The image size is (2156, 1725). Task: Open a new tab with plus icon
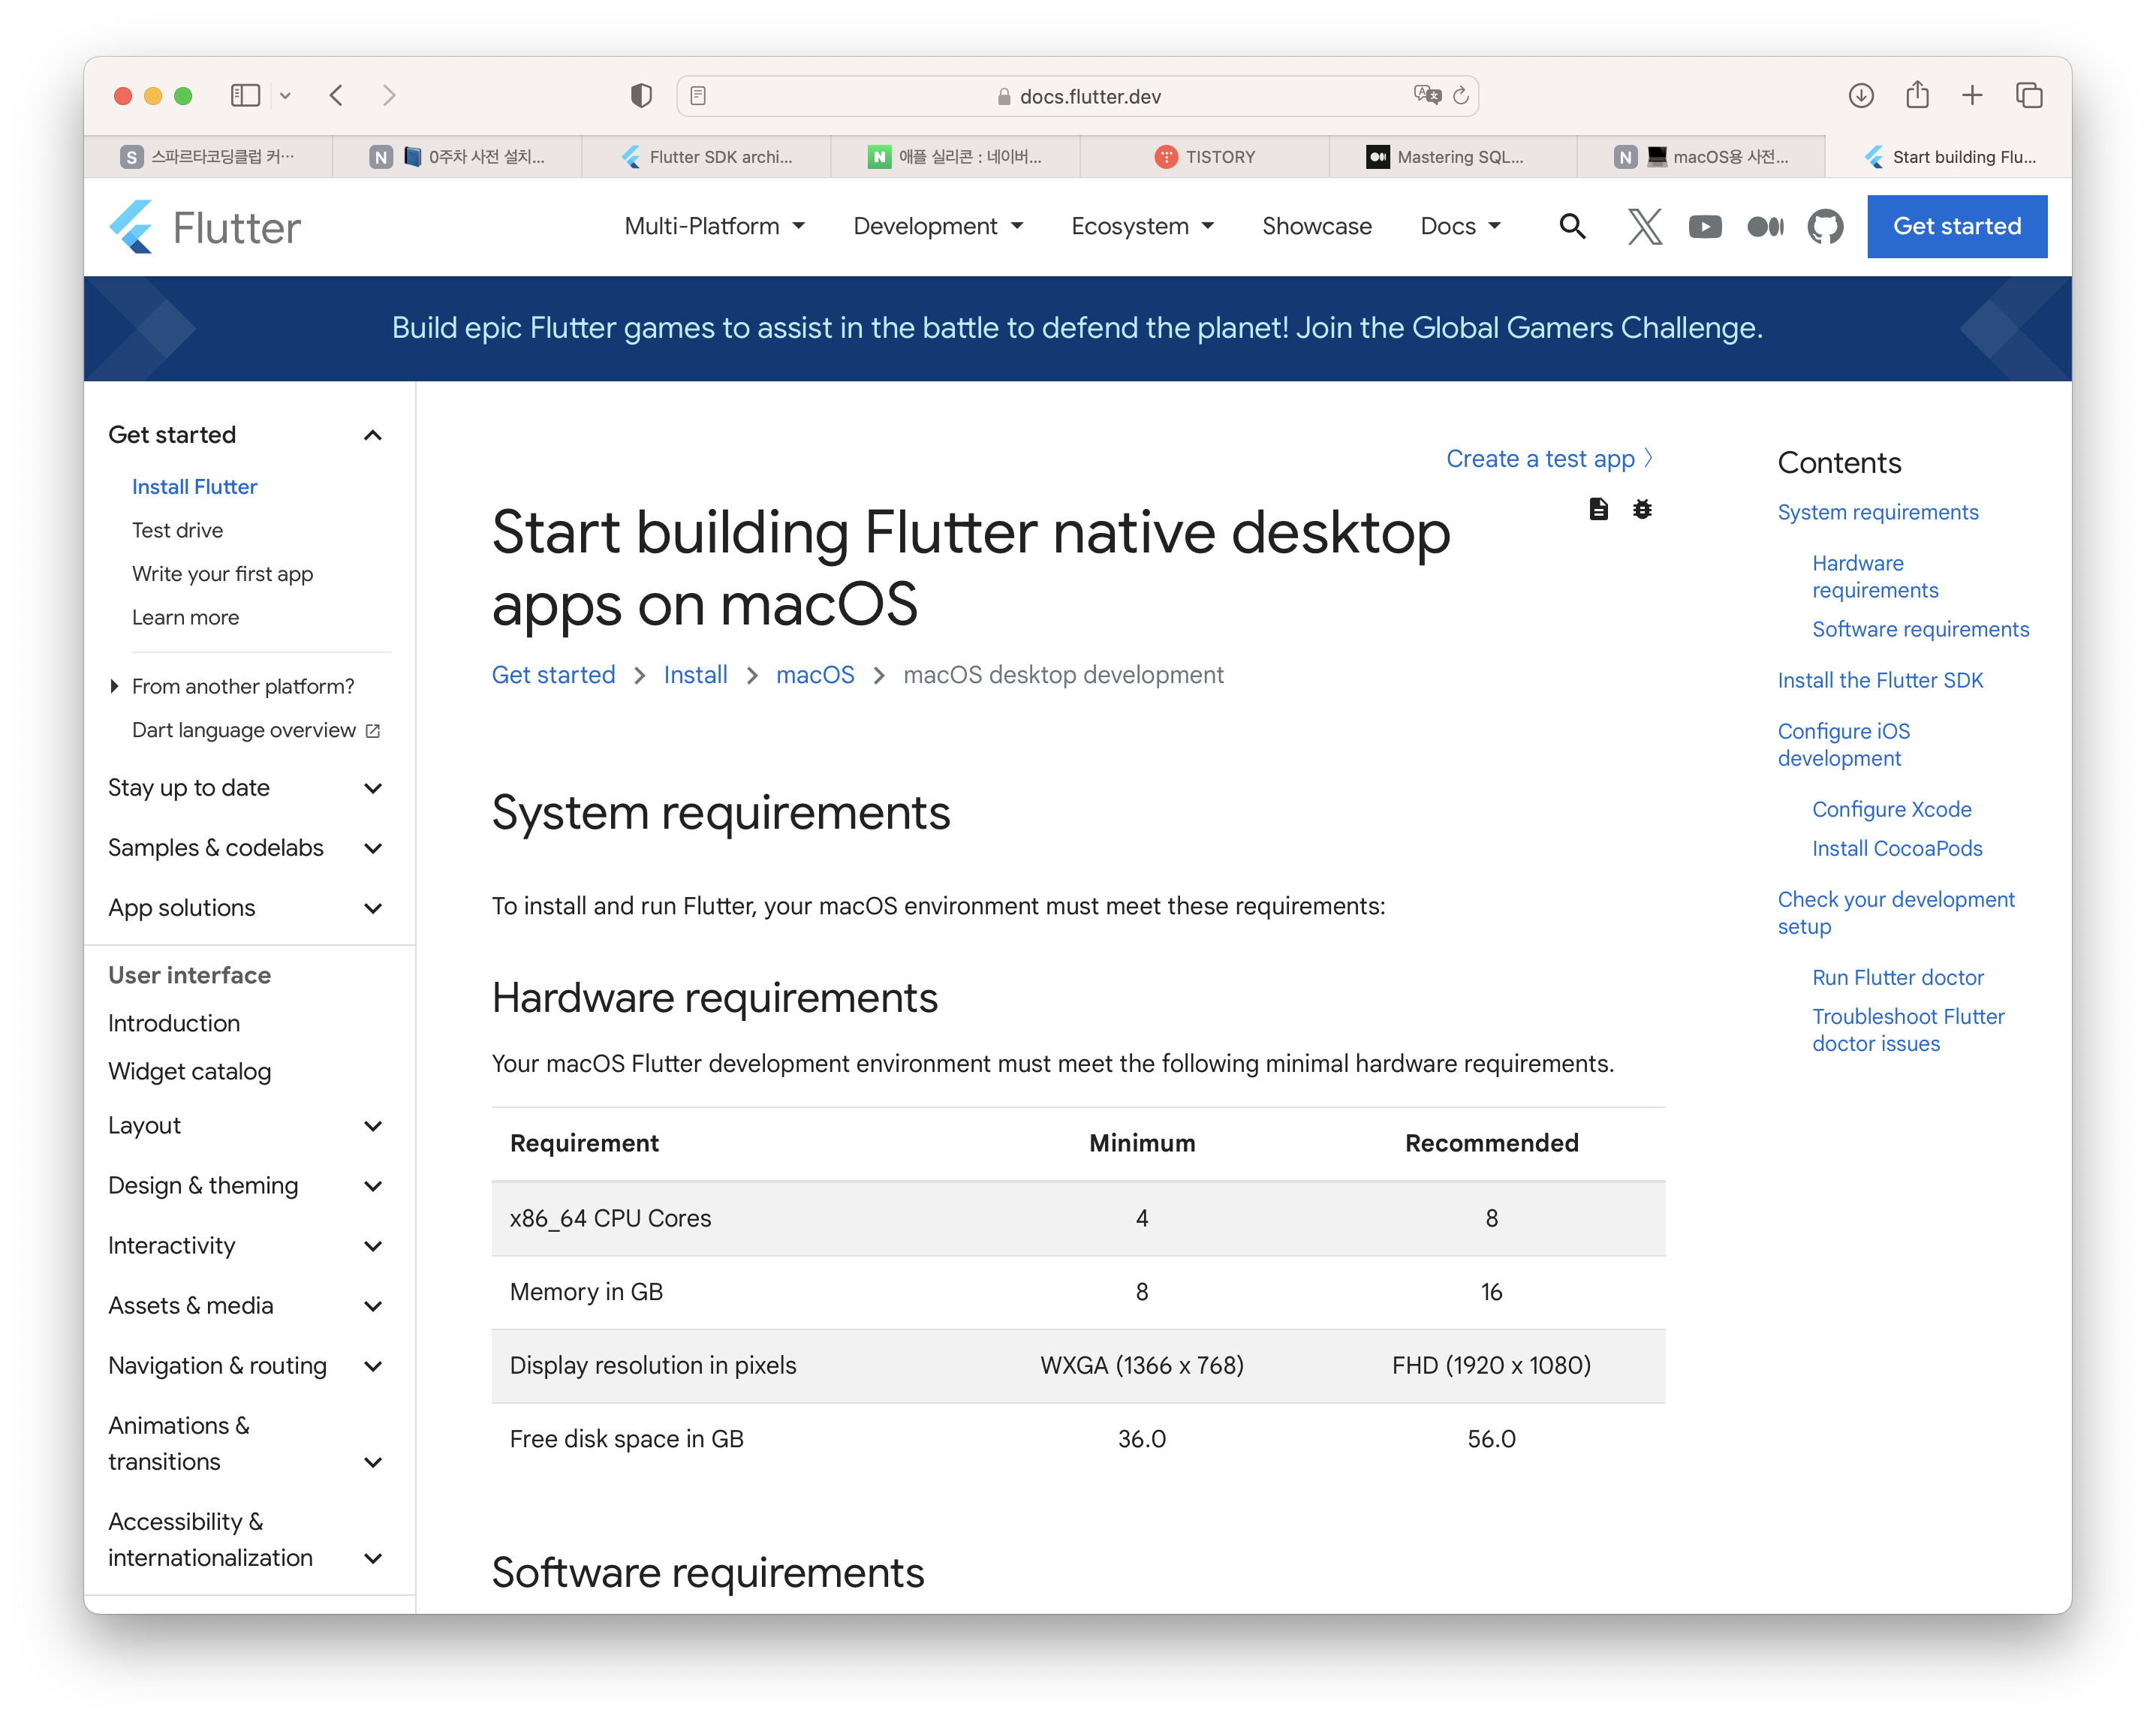click(1972, 95)
